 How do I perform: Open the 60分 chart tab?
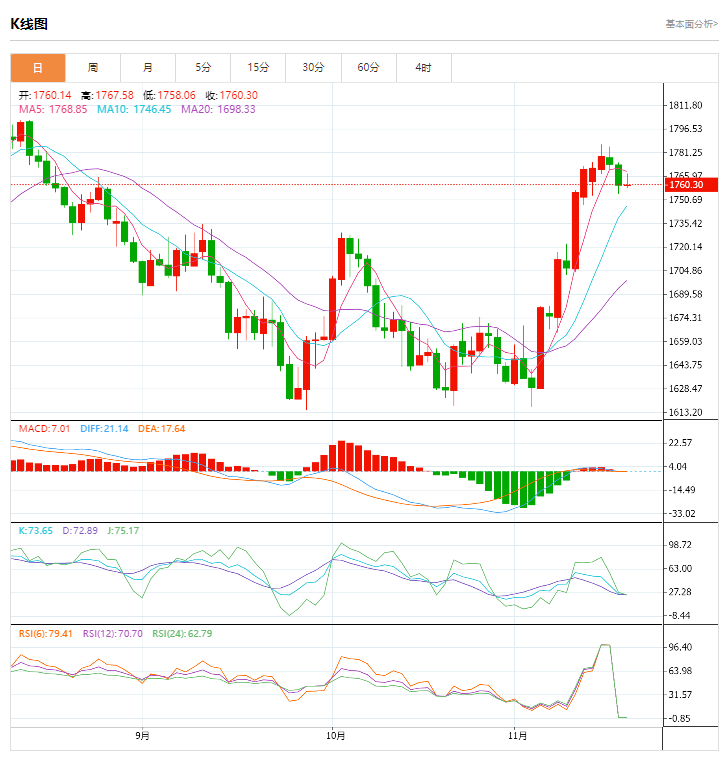[x=369, y=68]
